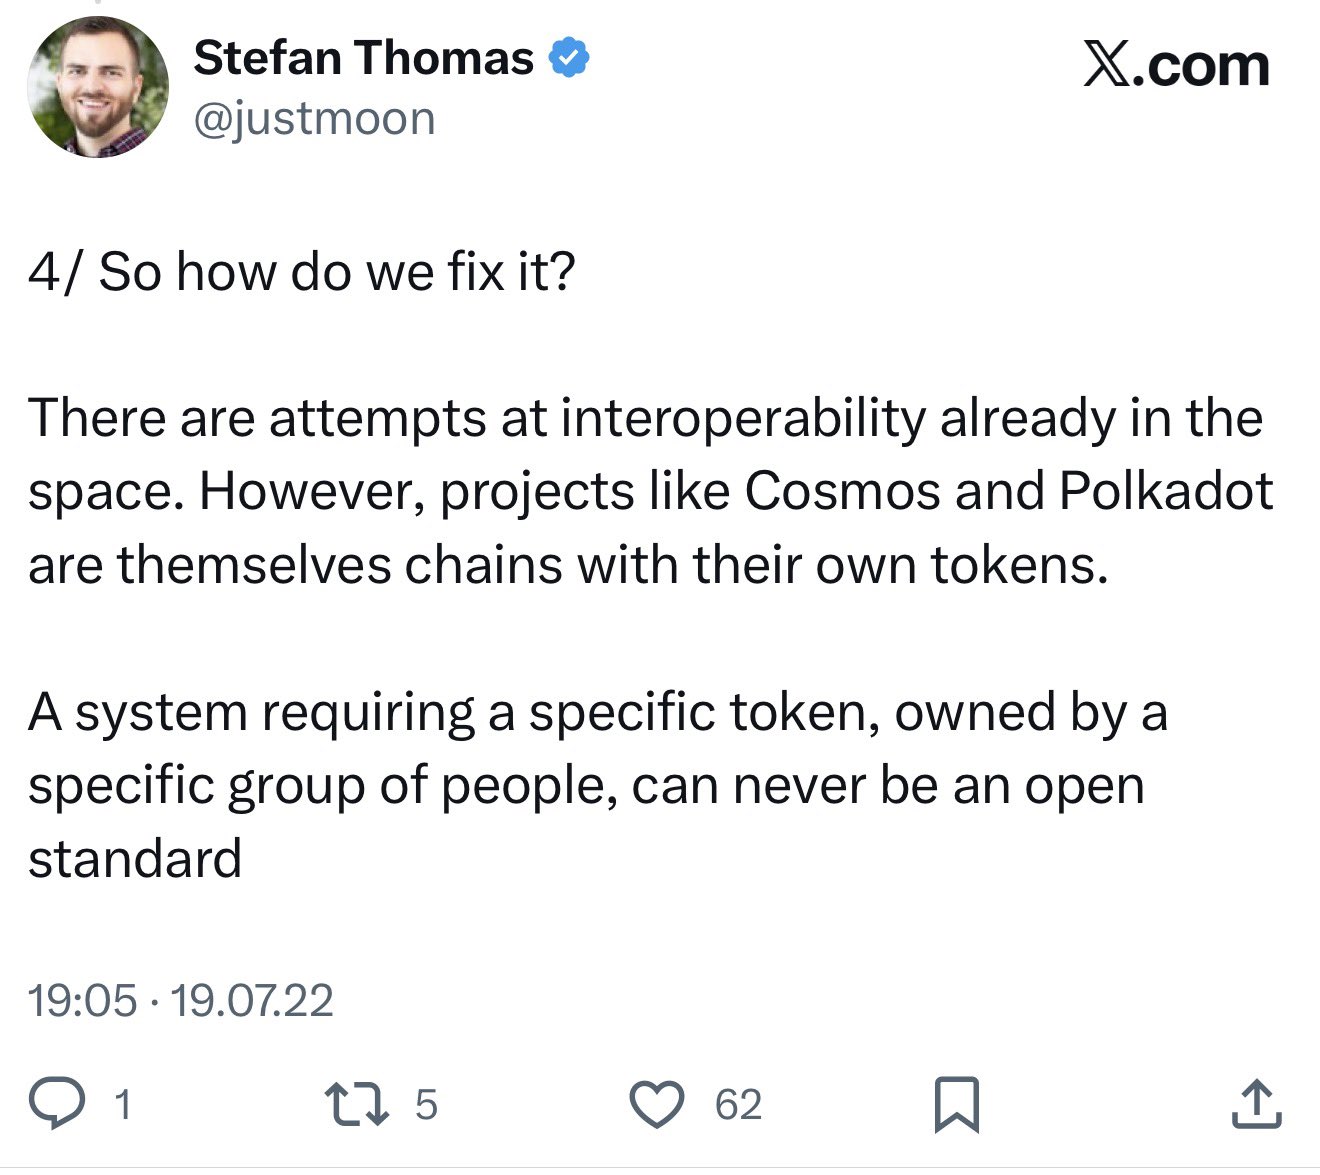Click the word "standard" ending the tweet

click(x=135, y=858)
